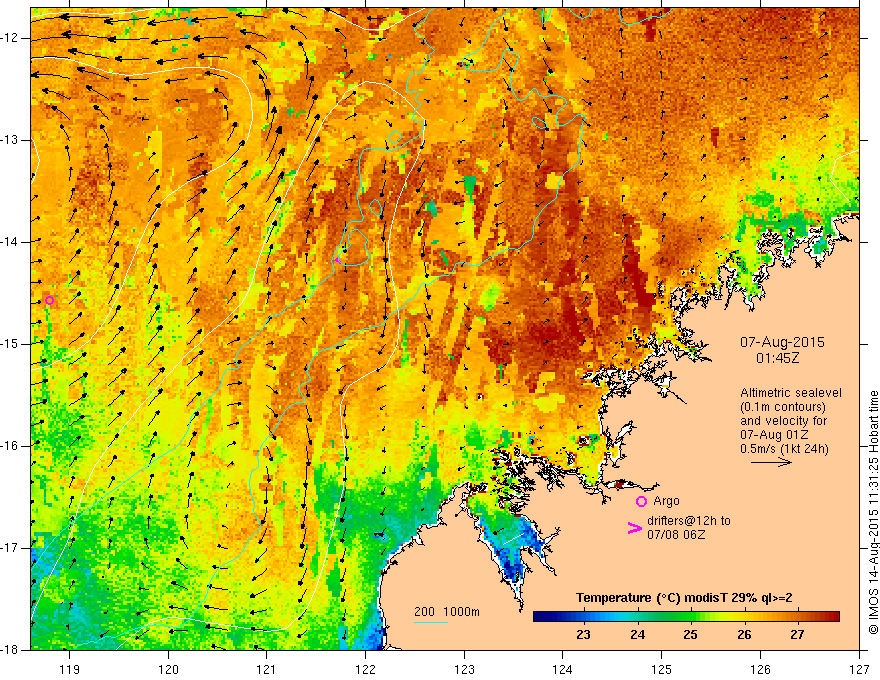Click the 0.5m/s velocity reference arrow
Viewport: 880px width, 680px height.
771,462
